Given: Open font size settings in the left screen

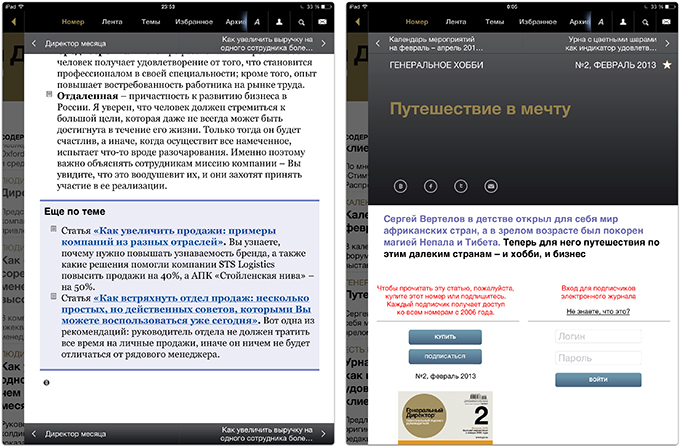Looking at the screenshot, I should 257,22.
